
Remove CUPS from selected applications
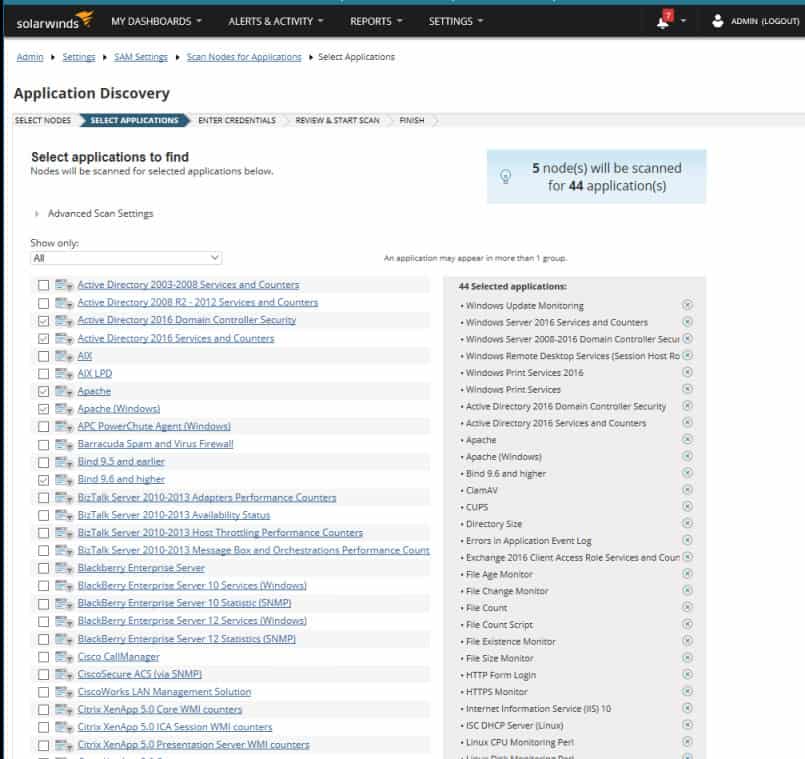click(687, 507)
